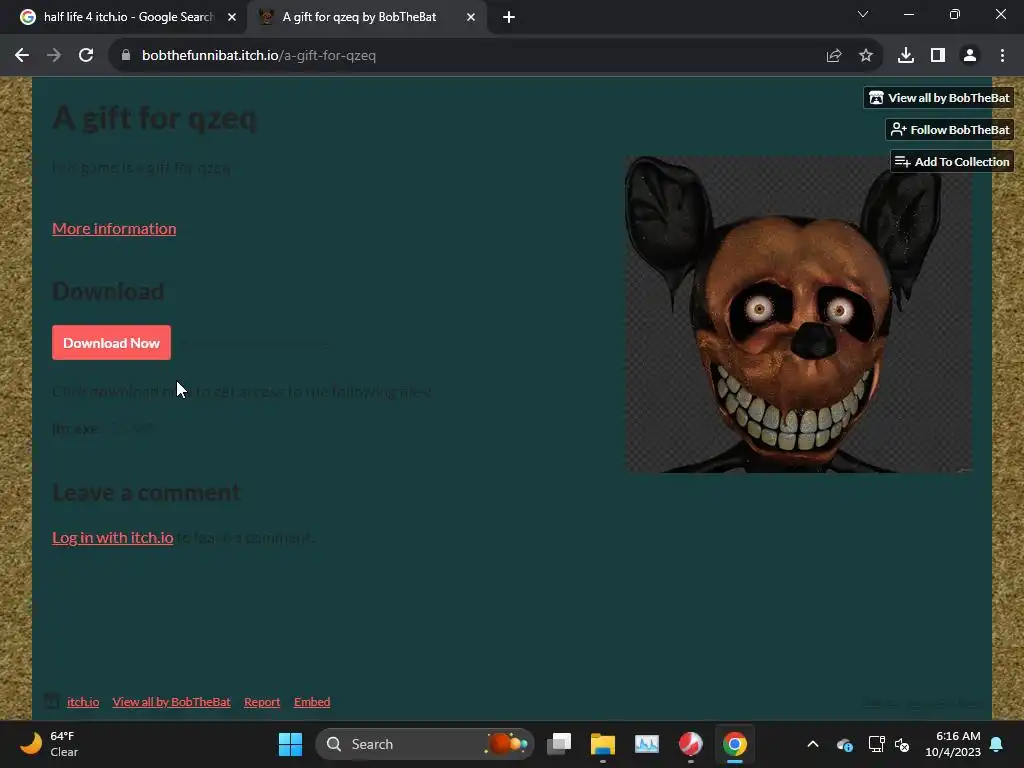Click the Download Now button
This screenshot has height=768, width=1024.
[112, 343]
